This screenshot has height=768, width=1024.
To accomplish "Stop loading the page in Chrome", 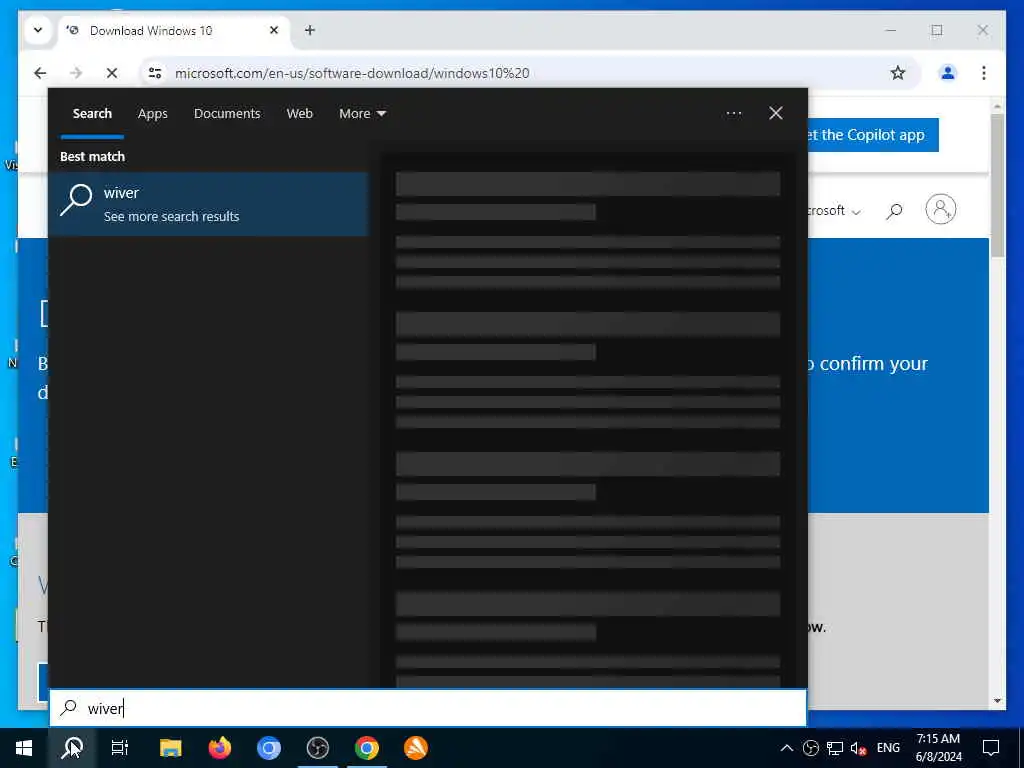I will coord(112,73).
